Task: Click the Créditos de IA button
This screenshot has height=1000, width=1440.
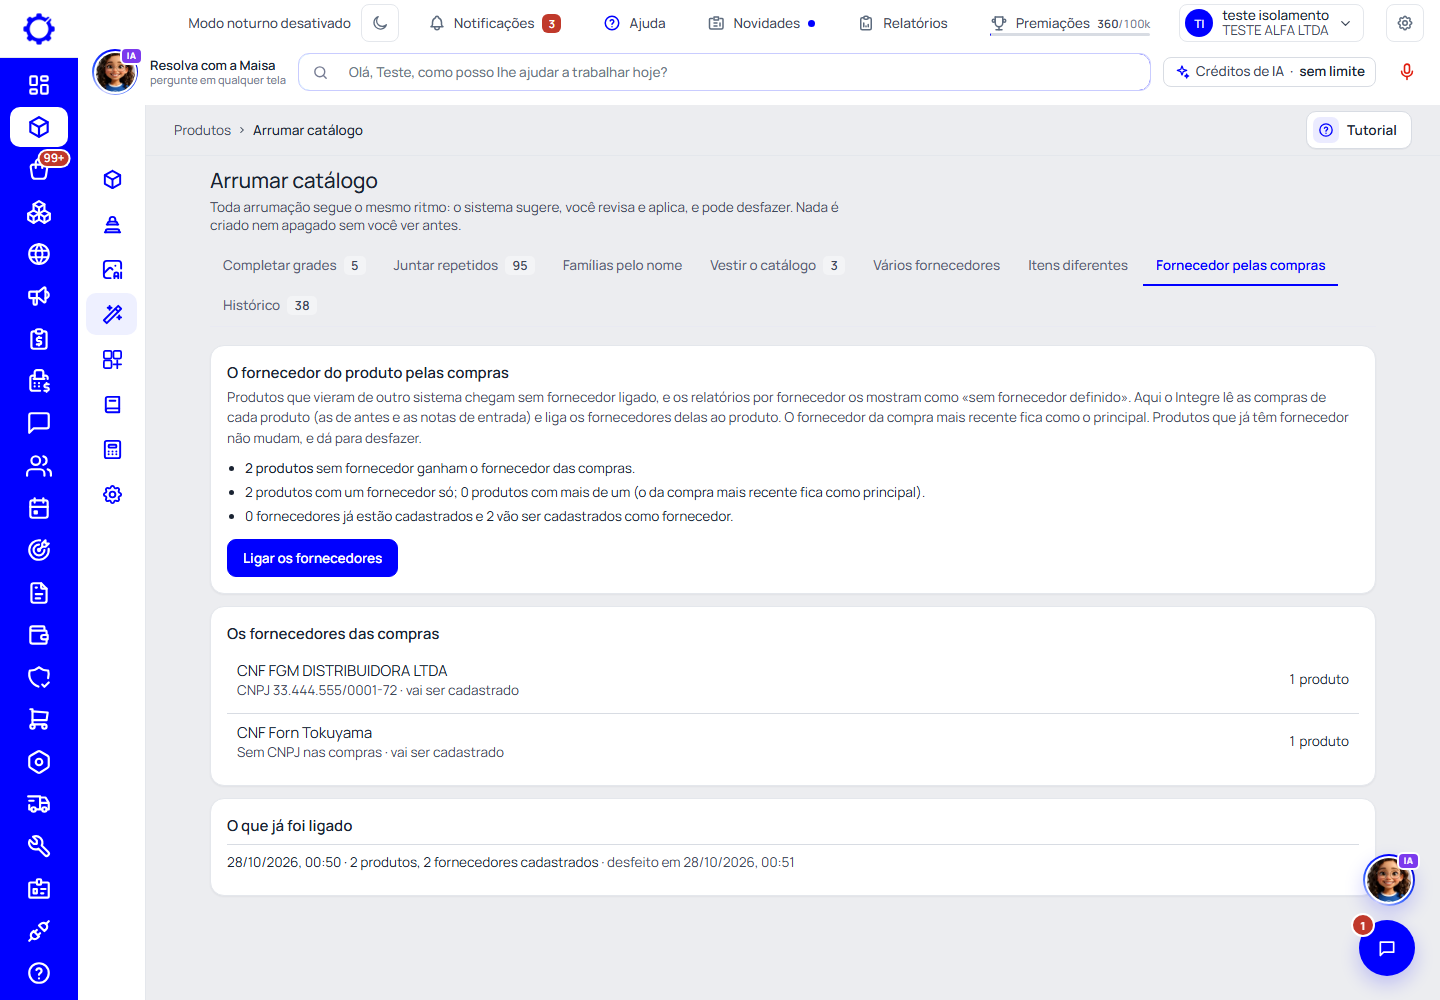Action: [x=1270, y=72]
